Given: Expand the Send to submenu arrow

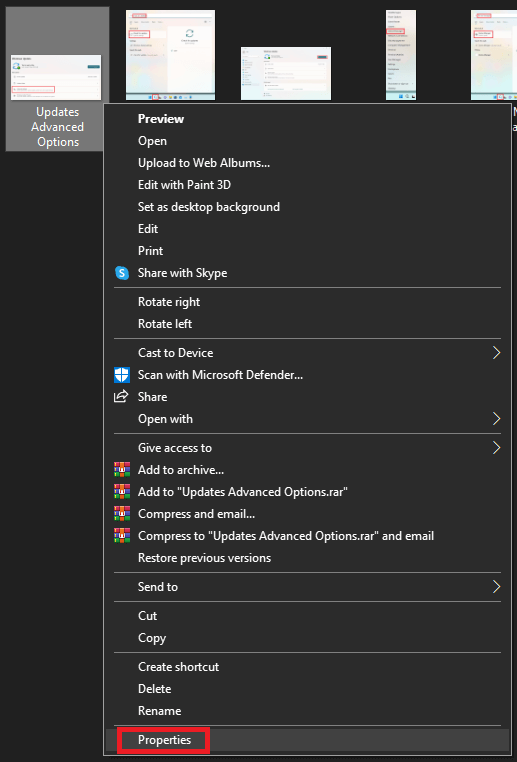Looking at the screenshot, I should point(496,587).
